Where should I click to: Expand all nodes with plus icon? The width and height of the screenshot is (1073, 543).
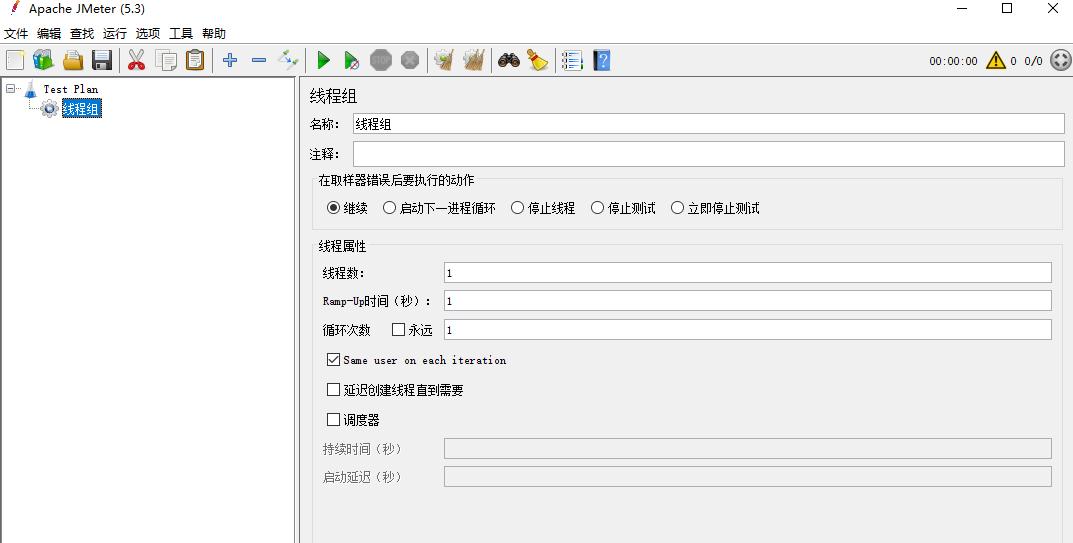point(230,60)
